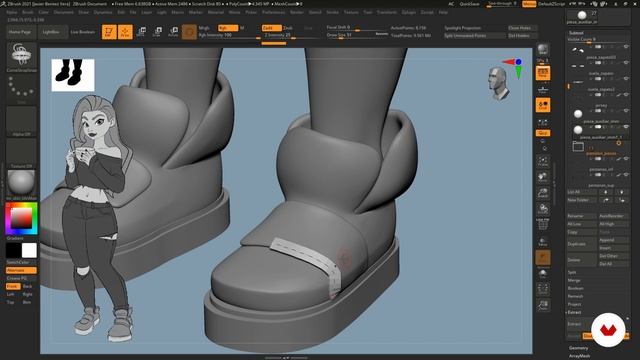
Task: Click the head-shaped camera view navigator
Action: click(499, 84)
